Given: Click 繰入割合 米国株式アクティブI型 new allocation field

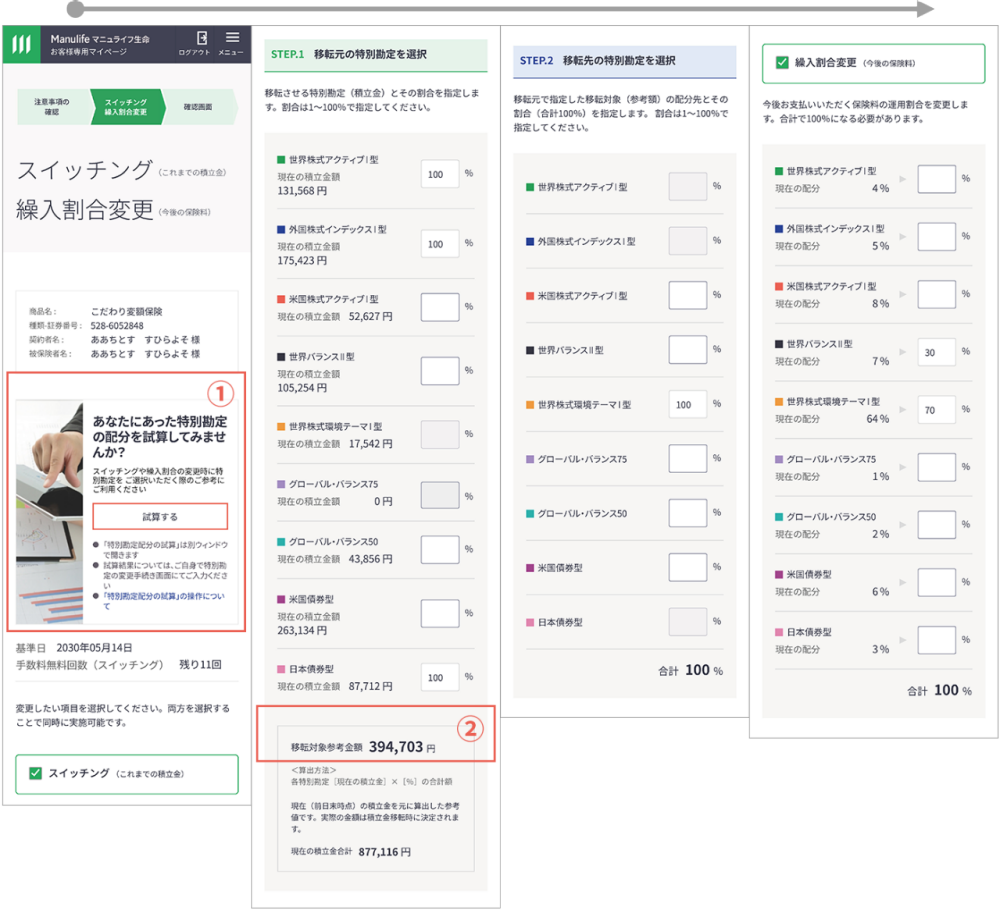Looking at the screenshot, I should click(x=937, y=295).
